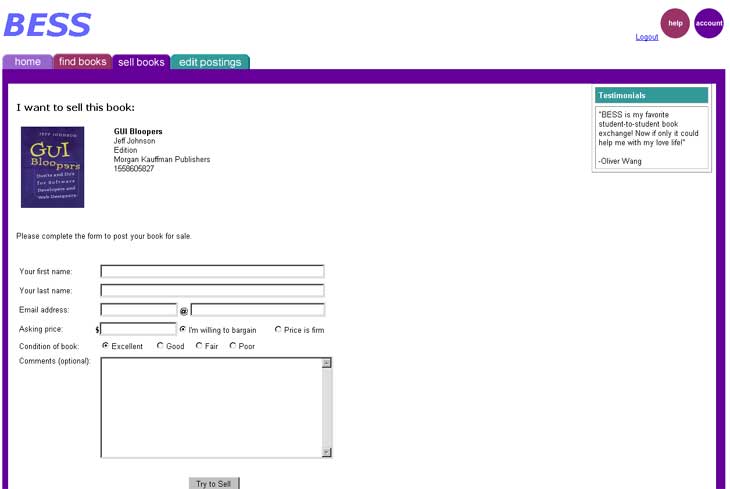Click the comments scrollbar track
The width and height of the screenshot is (730, 489).
(x=326, y=408)
